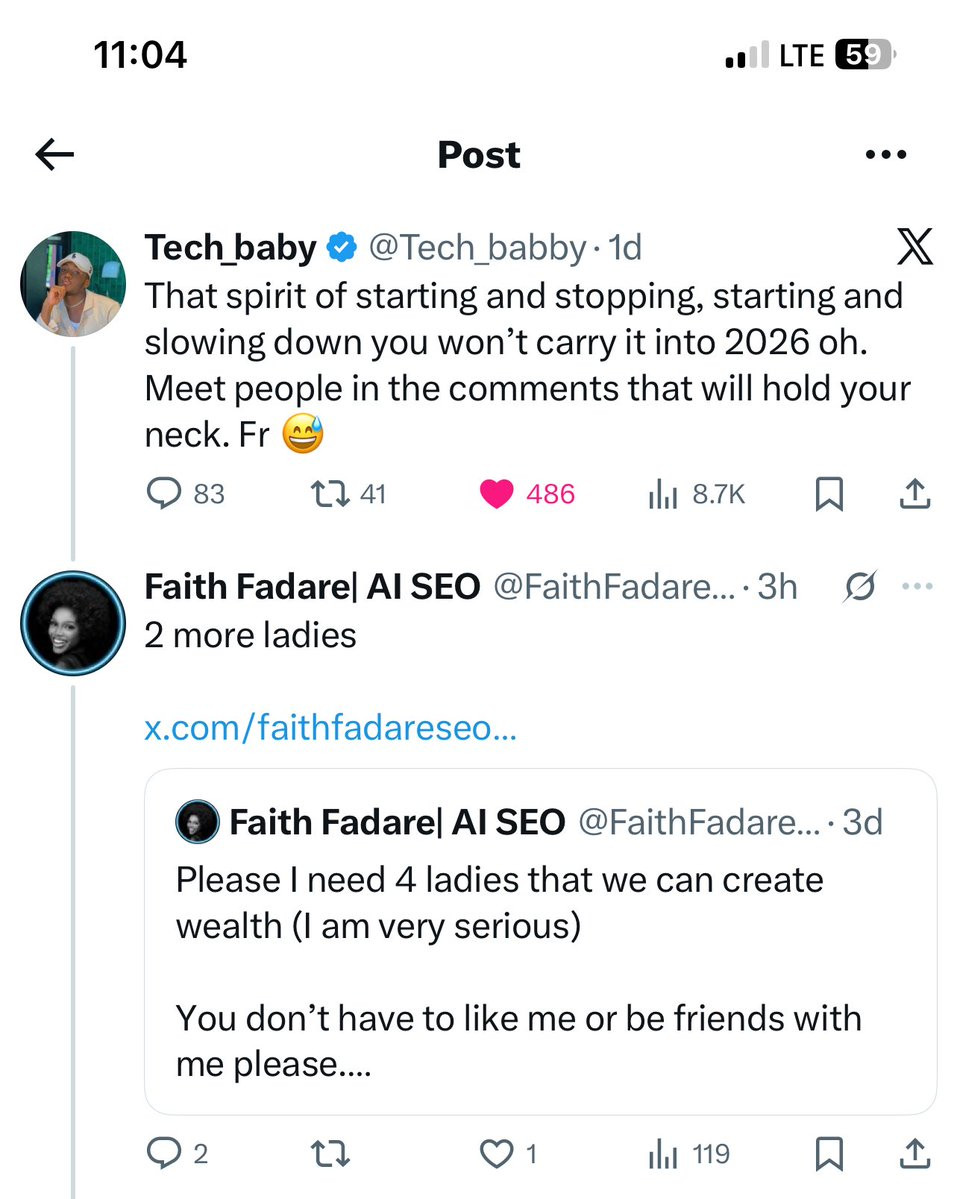Image resolution: width=957 pixels, height=1199 pixels.
Task: Reply to Faith's comment with 2 replies
Action: coord(163,1154)
